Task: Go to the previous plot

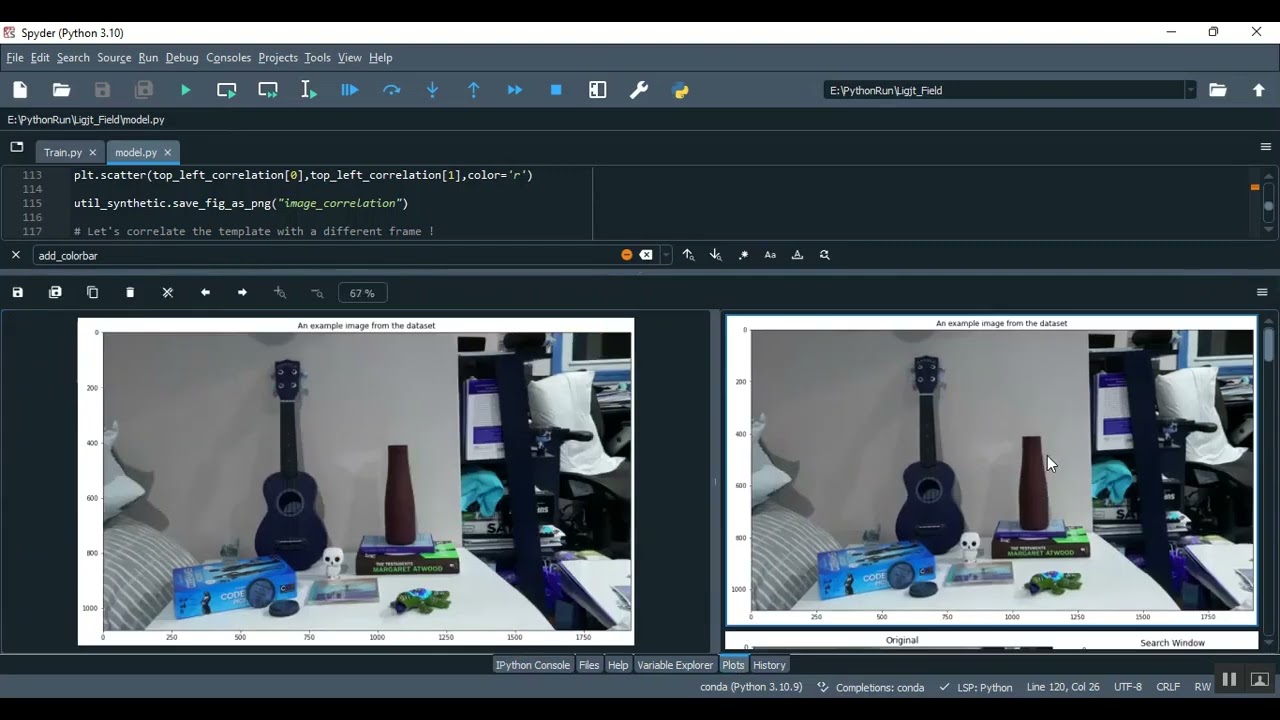Action: coord(205,293)
